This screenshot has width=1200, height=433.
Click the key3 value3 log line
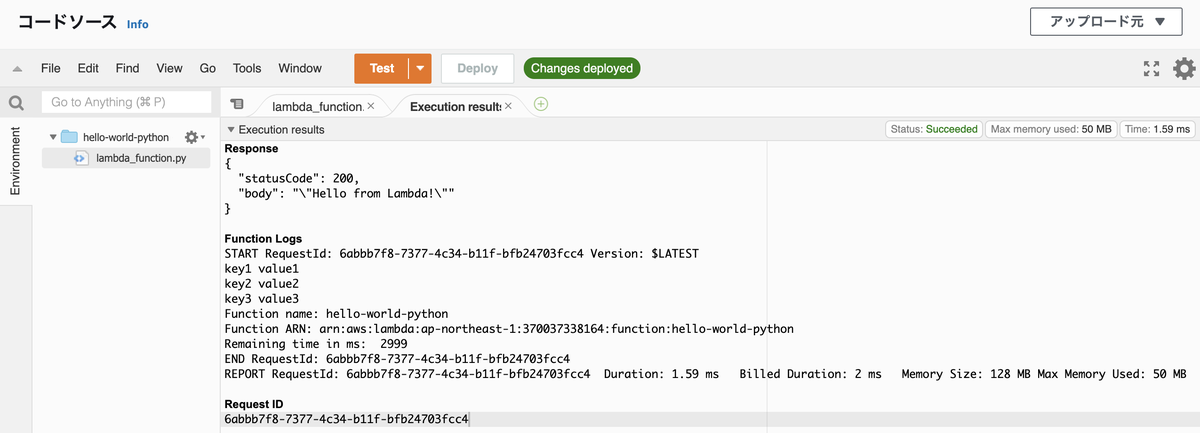262,299
